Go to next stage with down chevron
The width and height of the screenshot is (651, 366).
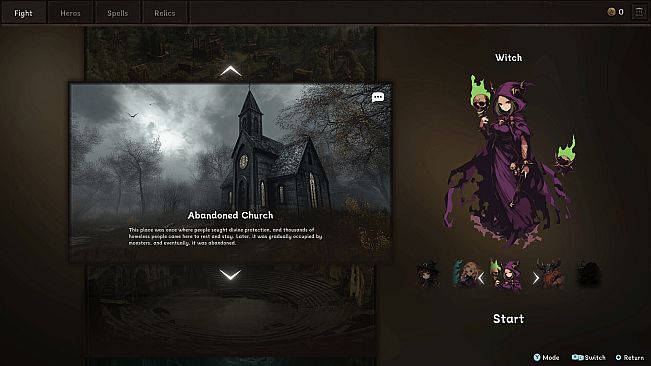(230, 274)
